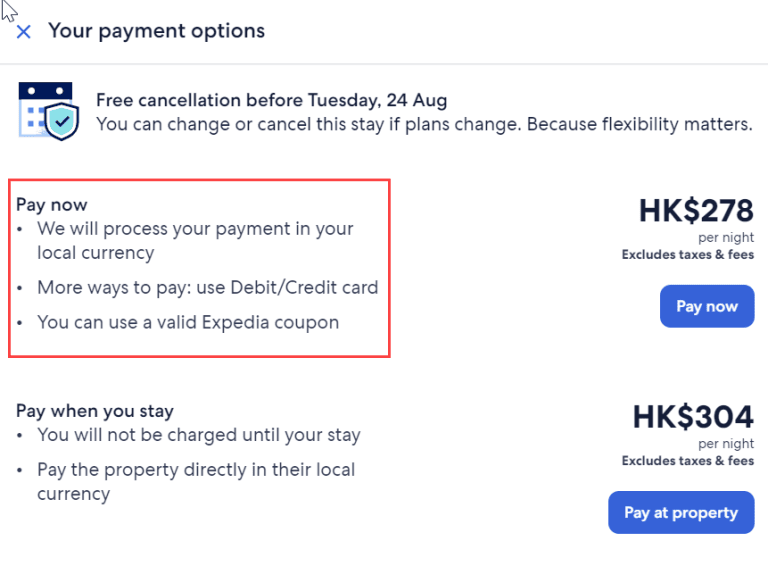Screen dimensions: 768x566
Task: Click the "Pay the property directly" bullet
Action: point(196,481)
